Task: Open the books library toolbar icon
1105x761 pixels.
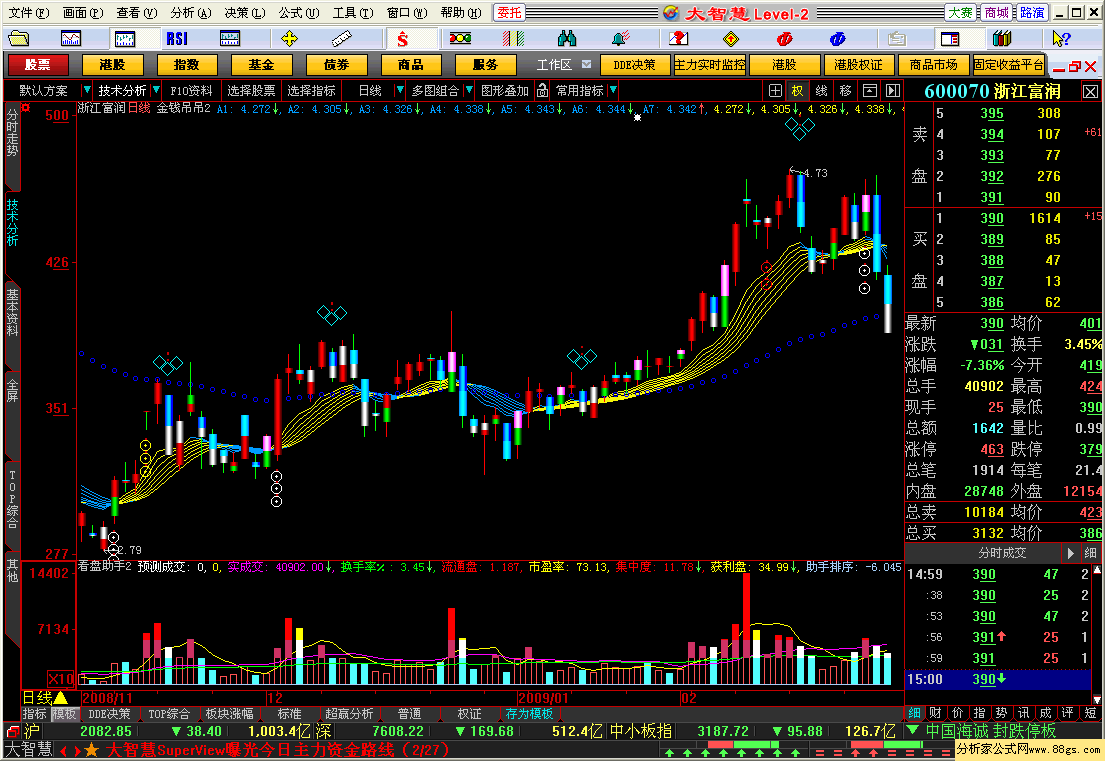Action: click(1002, 38)
